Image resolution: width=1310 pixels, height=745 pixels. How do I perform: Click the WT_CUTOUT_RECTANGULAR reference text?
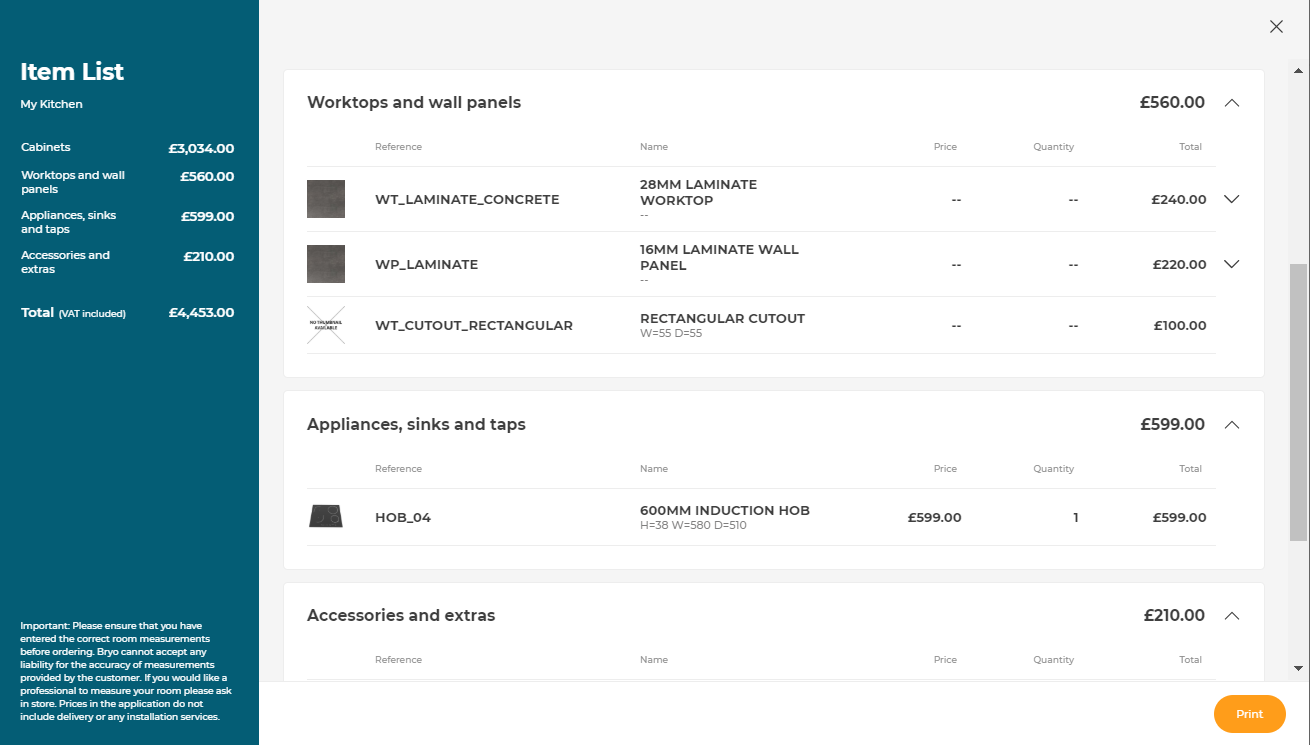473,325
